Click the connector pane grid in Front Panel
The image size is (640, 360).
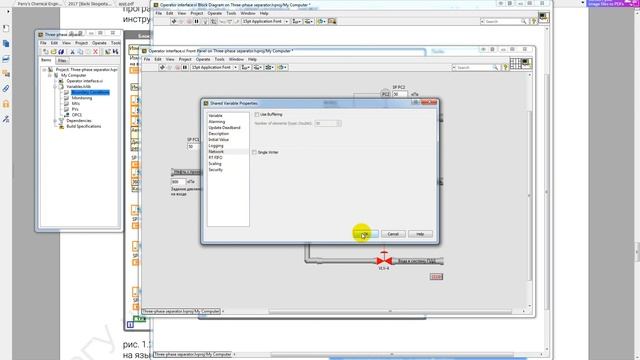(x=516, y=63)
